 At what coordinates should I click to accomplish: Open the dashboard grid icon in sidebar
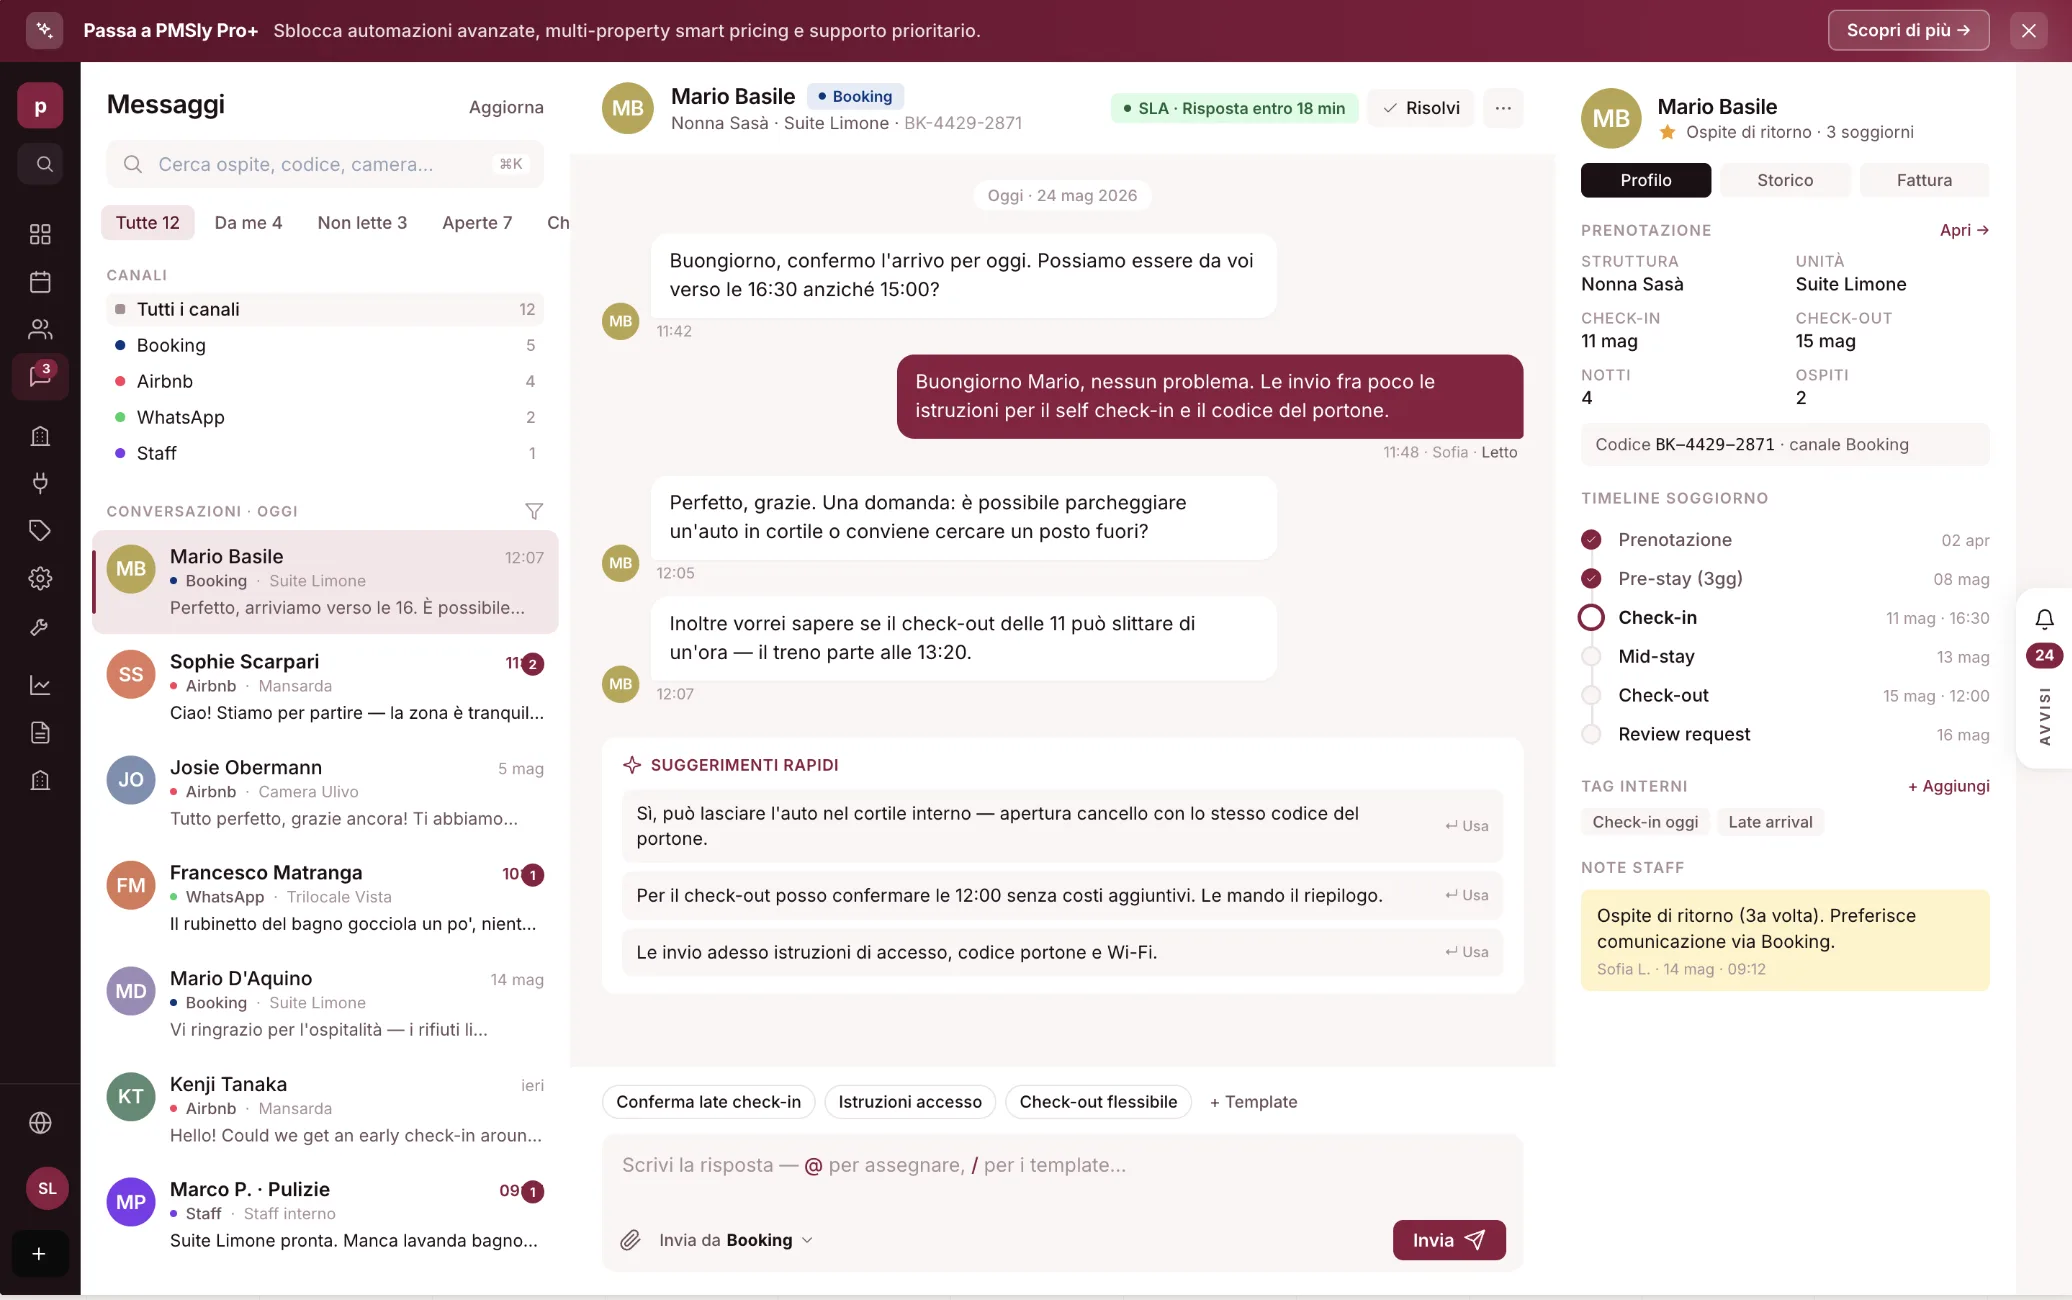click(x=40, y=234)
